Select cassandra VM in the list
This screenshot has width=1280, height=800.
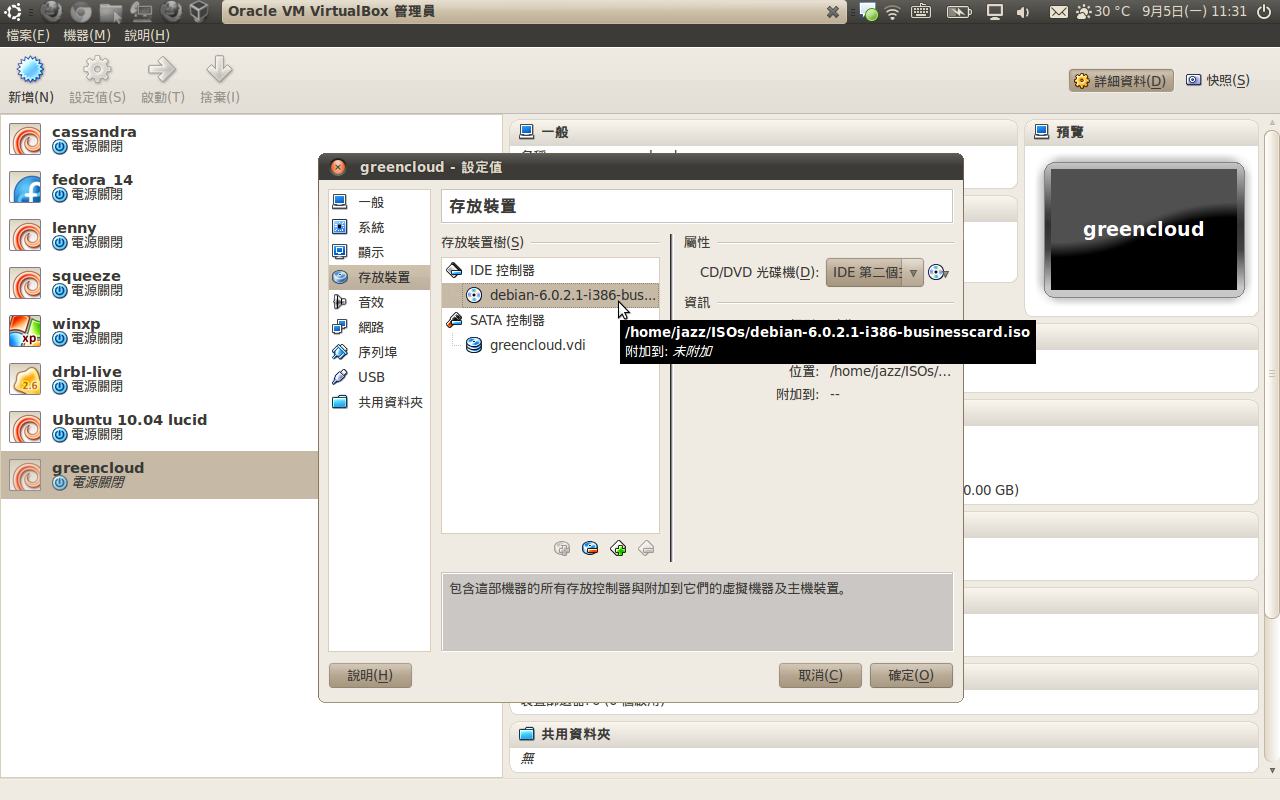pyautogui.click(x=251, y=139)
